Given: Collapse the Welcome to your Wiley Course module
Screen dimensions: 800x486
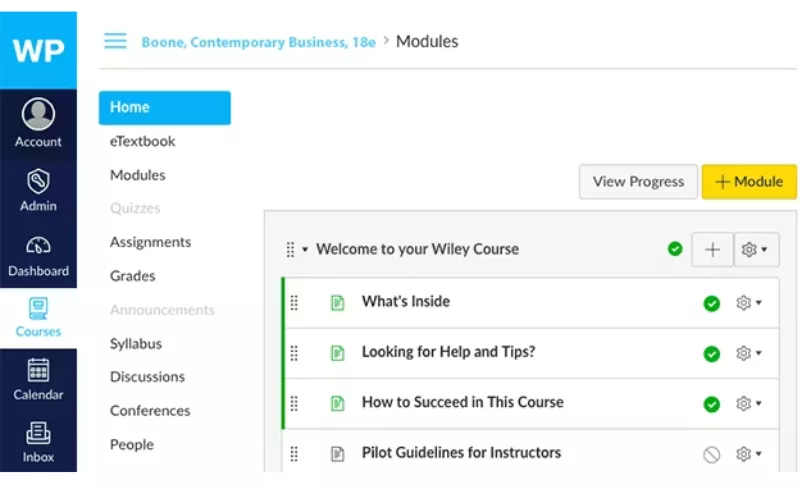Looking at the screenshot, I should pos(305,249).
